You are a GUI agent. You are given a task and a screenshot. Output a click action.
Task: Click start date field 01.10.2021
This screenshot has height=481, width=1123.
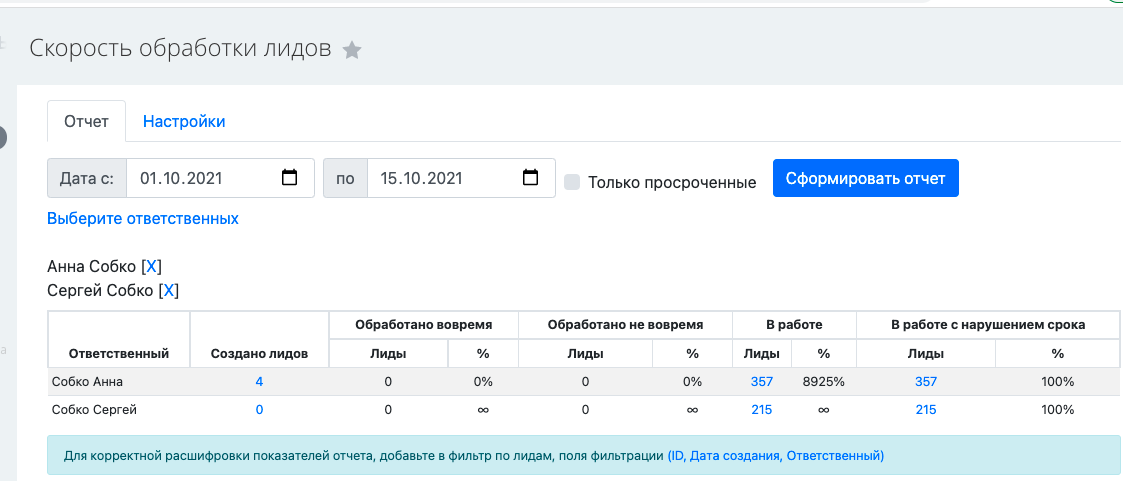click(200, 179)
